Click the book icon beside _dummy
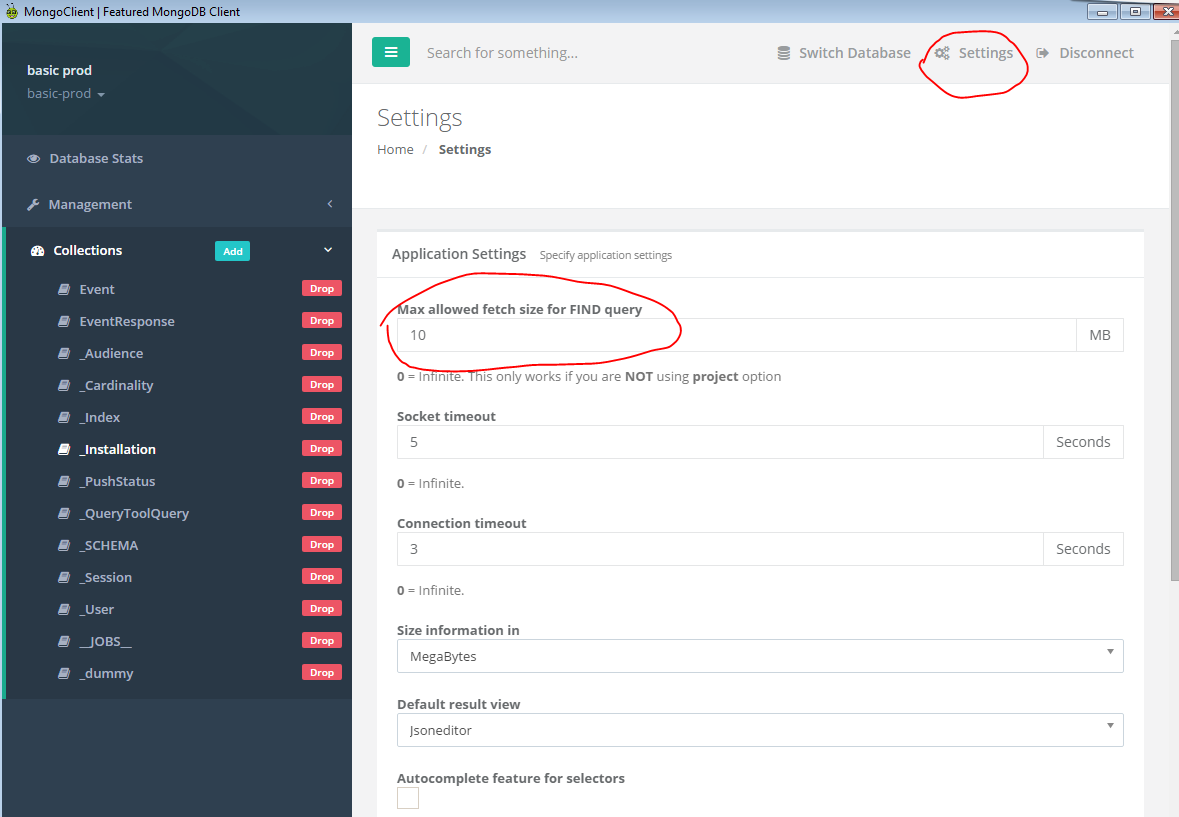 pos(65,673)
